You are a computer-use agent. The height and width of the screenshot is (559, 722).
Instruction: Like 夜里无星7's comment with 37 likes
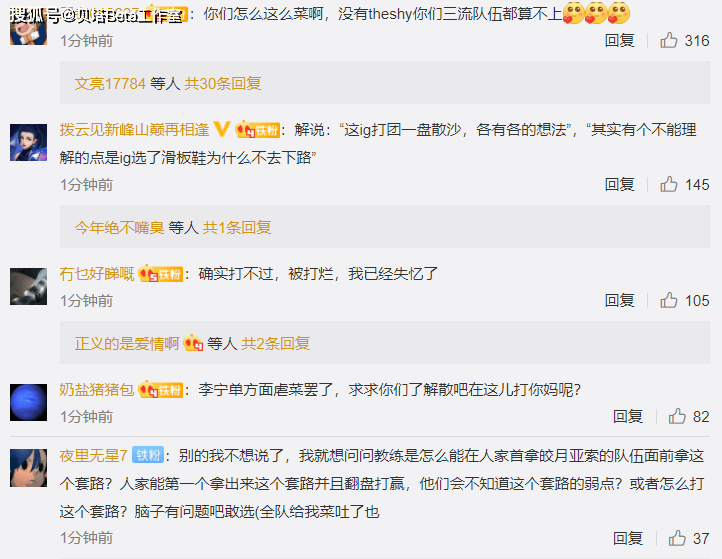point(677,538)
